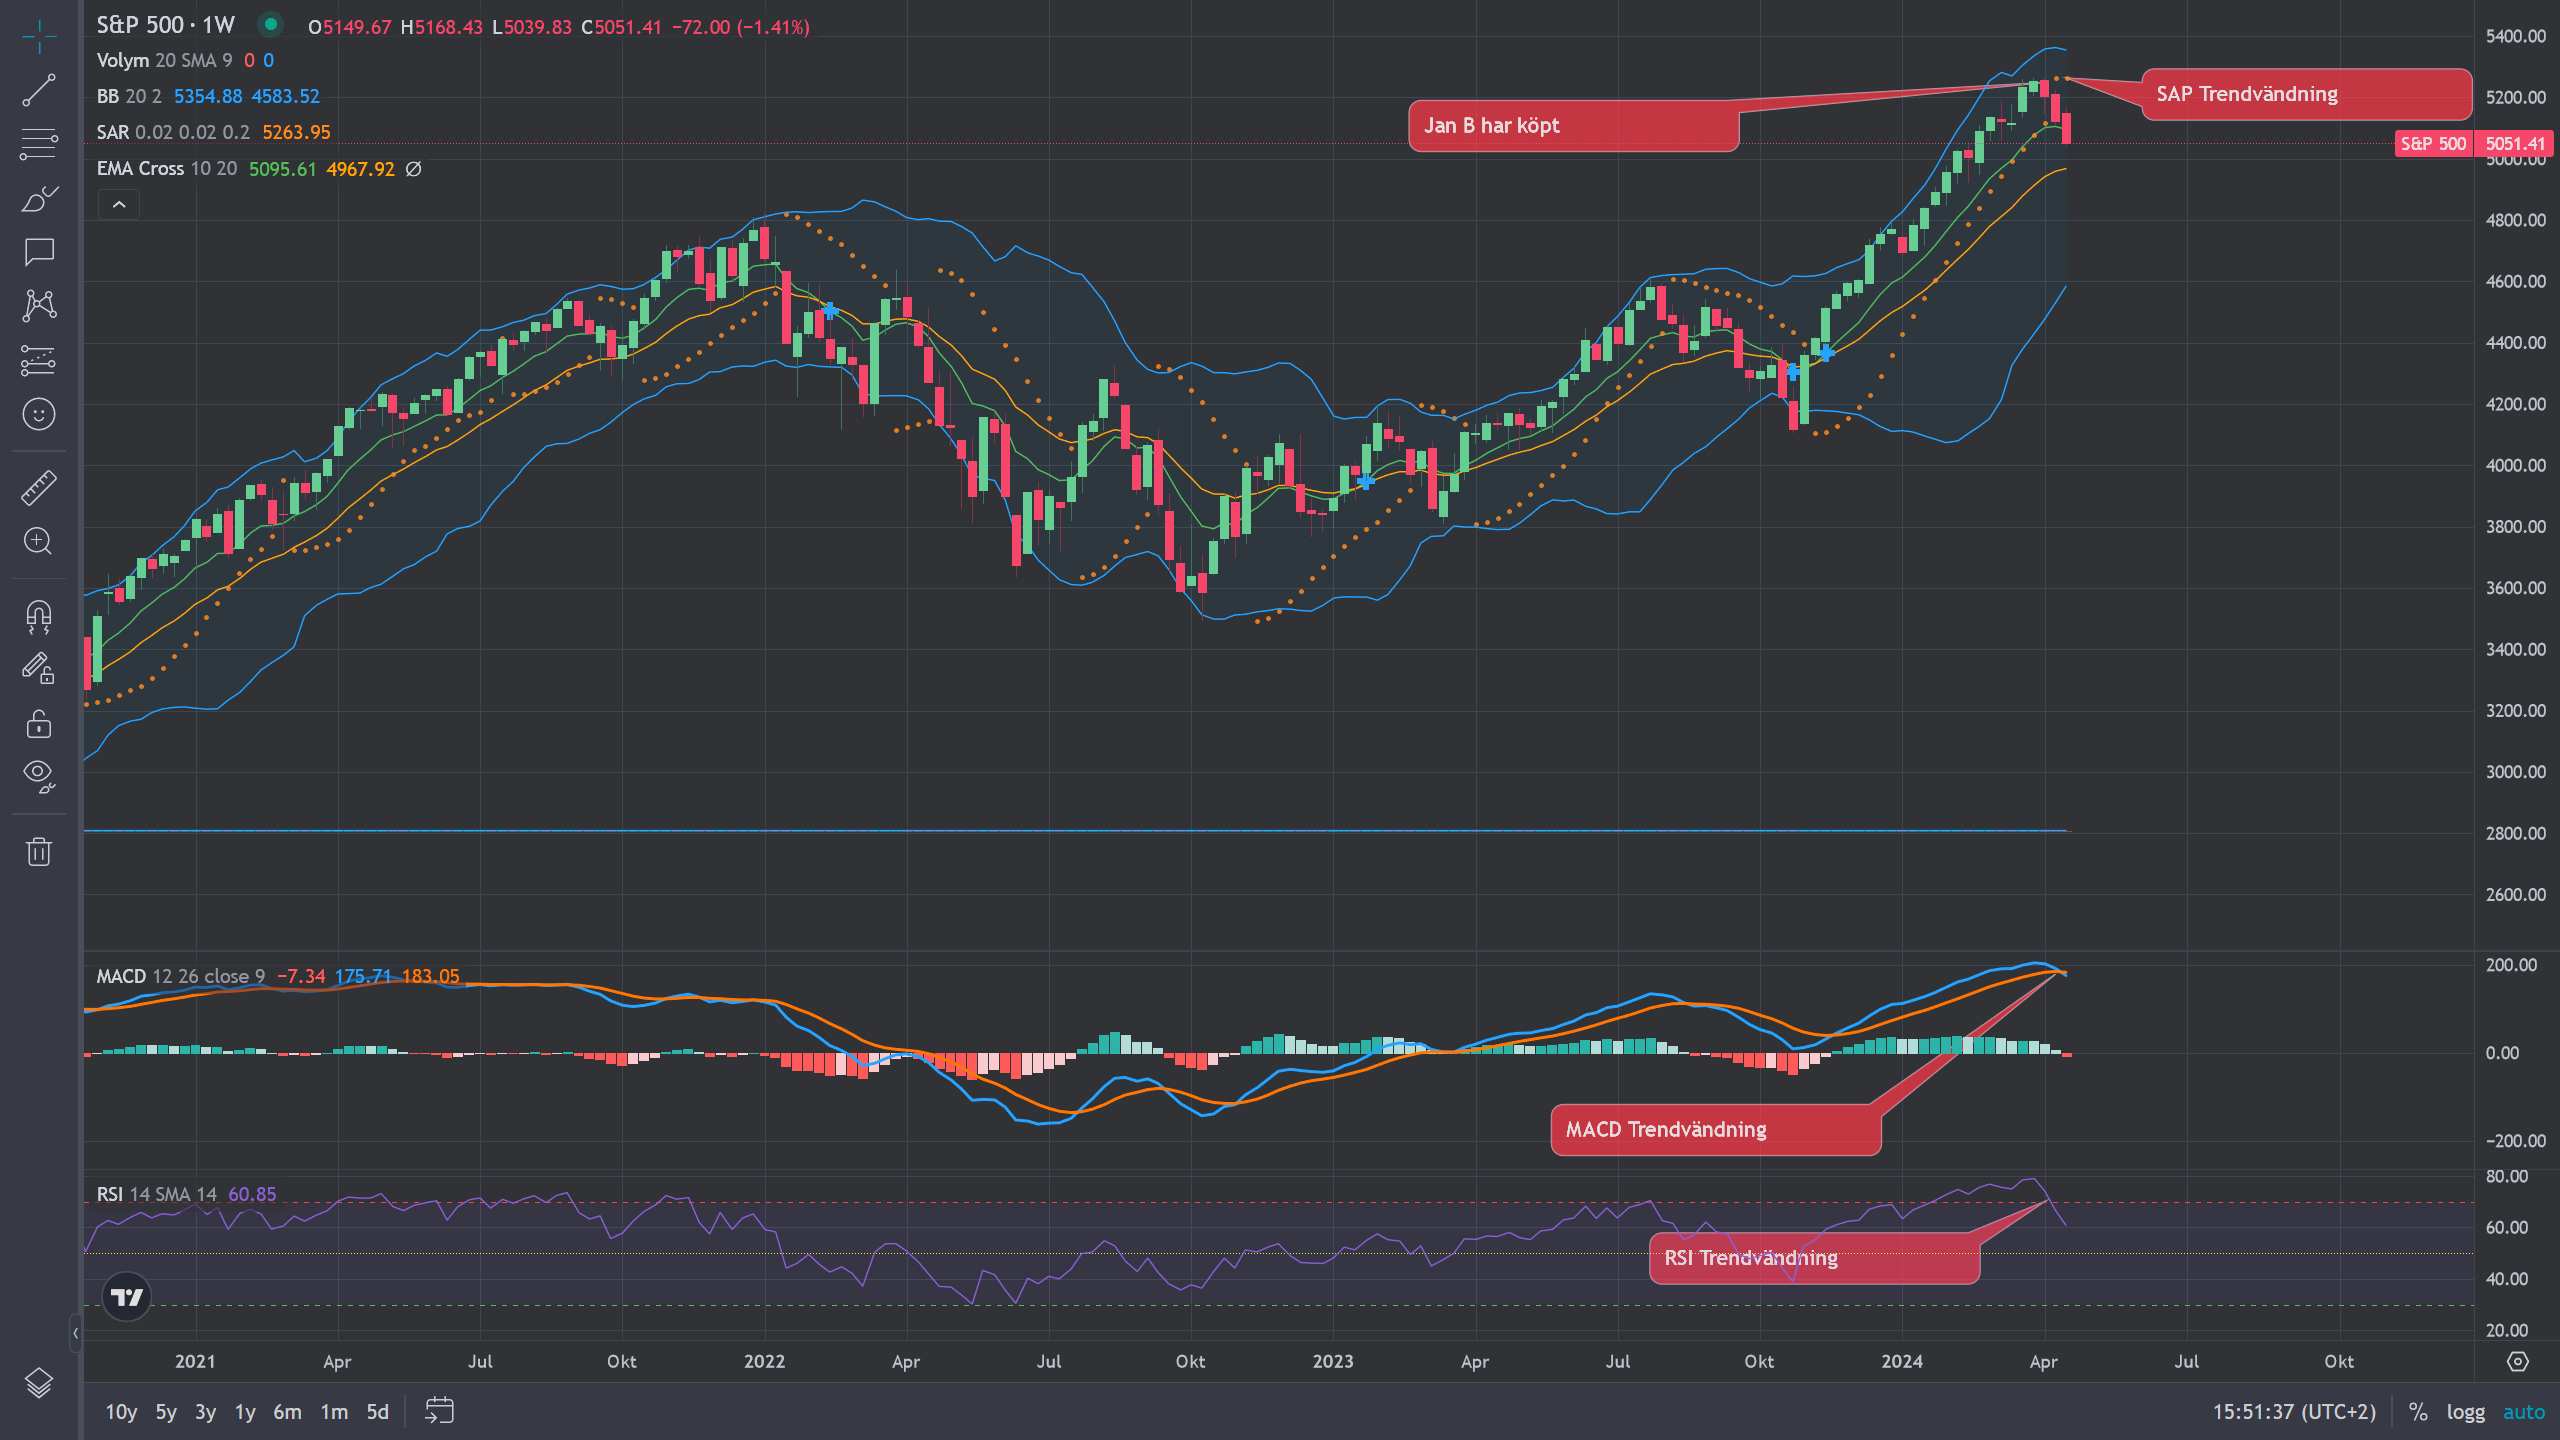Select the measure ruler tool

(39, 488)
